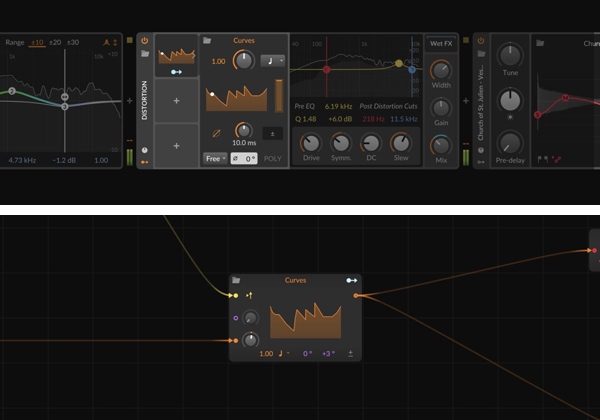Add a modulator in the bottom empty slot

click(x=176, y=146)
